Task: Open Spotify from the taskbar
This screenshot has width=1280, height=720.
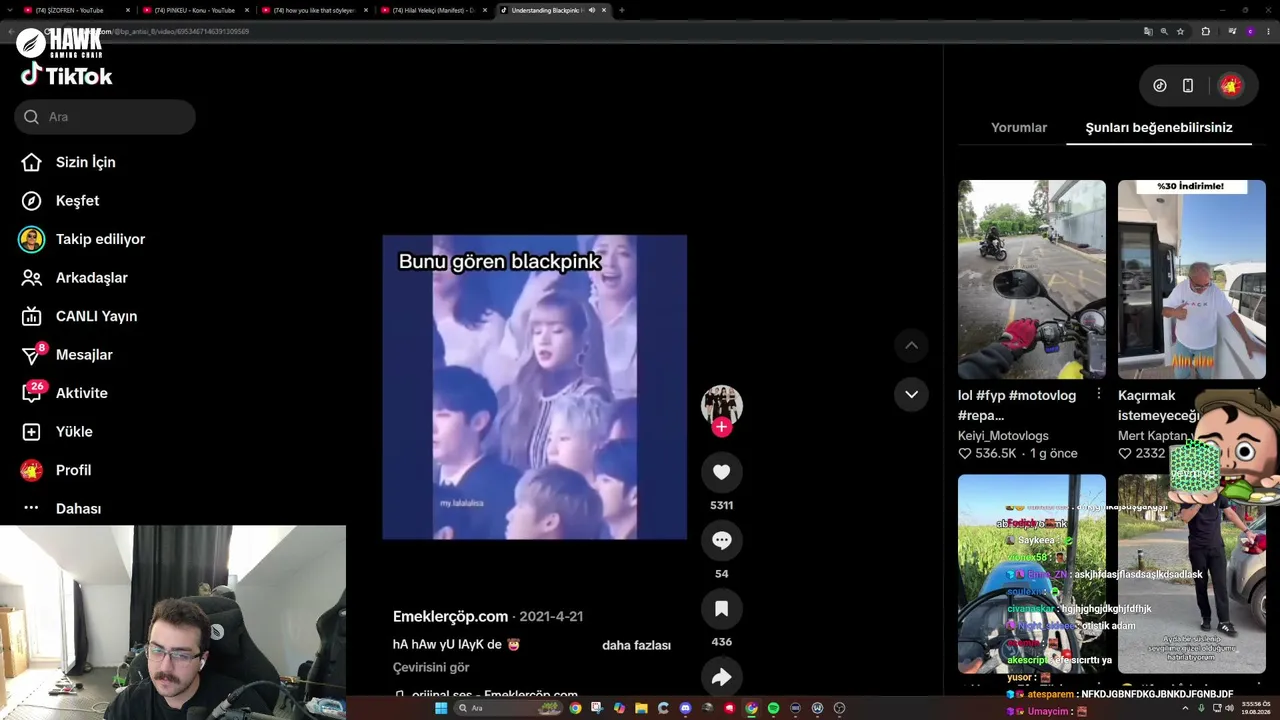Action: pos(773,708)
